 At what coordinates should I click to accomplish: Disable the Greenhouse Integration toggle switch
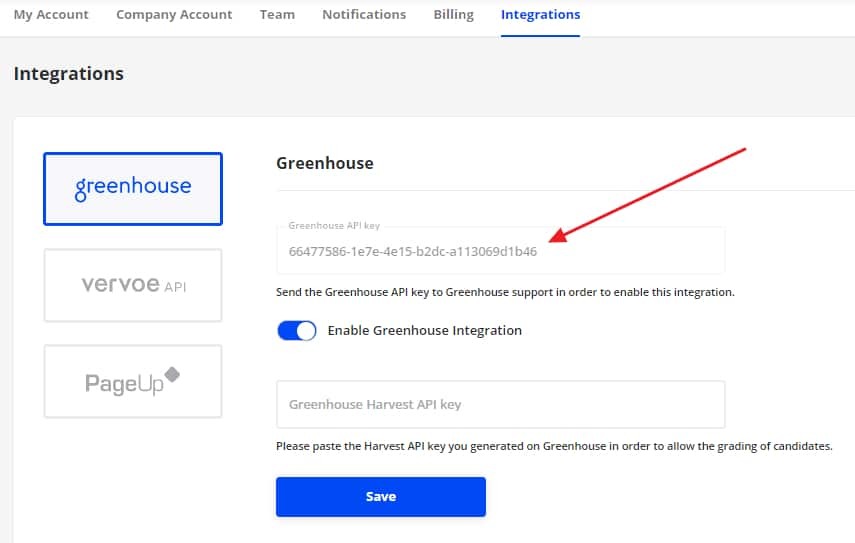(297, 331)
